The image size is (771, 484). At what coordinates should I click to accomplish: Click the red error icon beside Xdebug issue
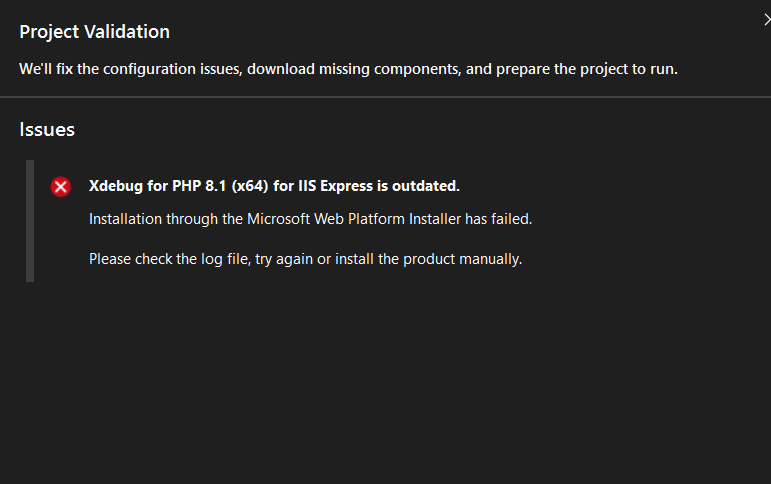click(x=61, y=187)
